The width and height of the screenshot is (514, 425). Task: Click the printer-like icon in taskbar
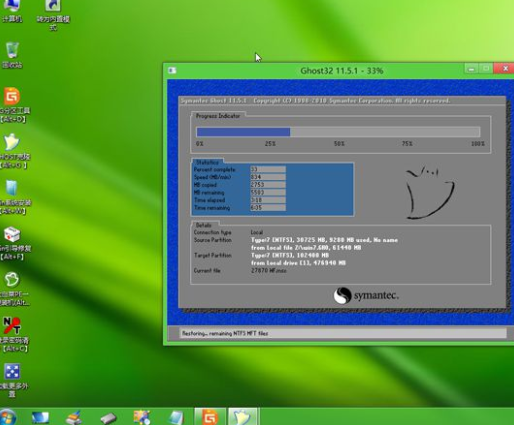[74, 417]
